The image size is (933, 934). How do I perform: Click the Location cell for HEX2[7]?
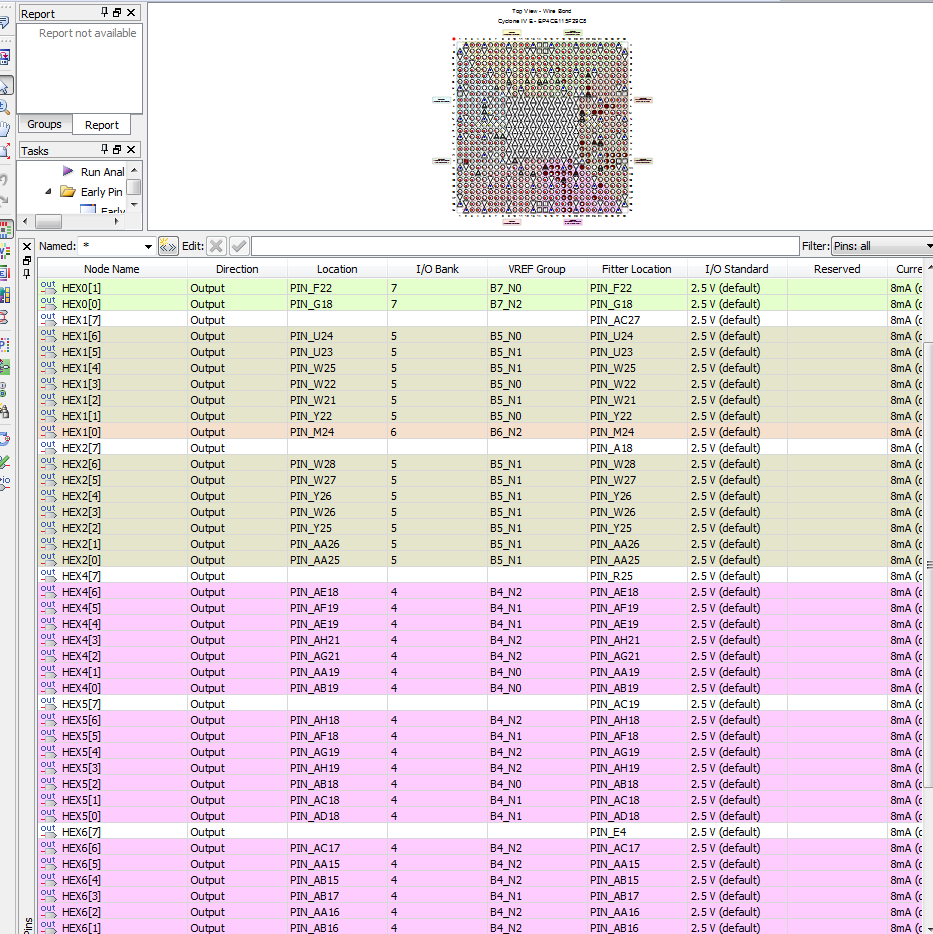pos(337,448)
